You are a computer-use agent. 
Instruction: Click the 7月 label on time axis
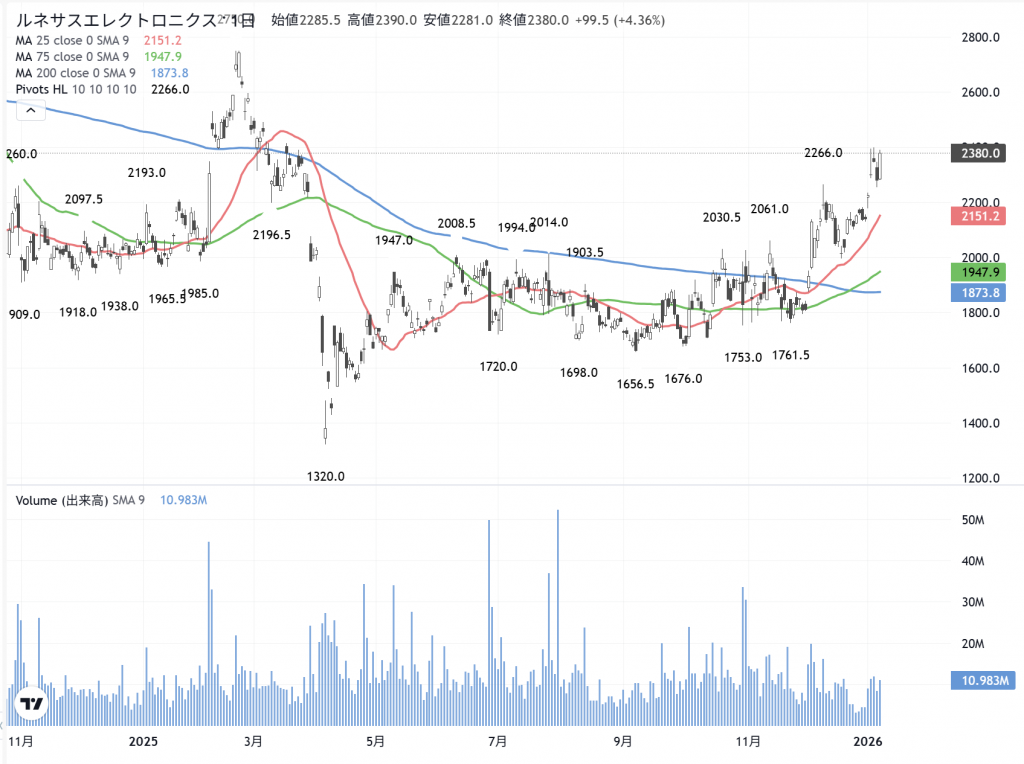click(x=497, y=741)
